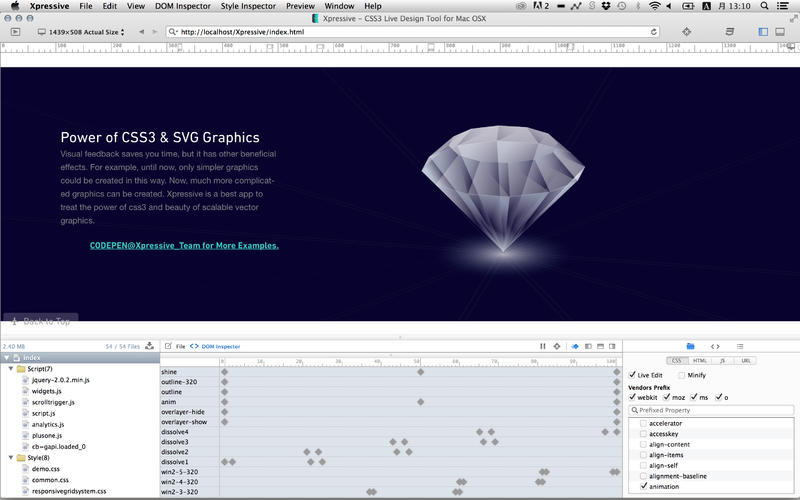Image resolution: width=800 pixels, height=500 pixels.
Task: Pause the animation timeline
Action: pos(542,346)
